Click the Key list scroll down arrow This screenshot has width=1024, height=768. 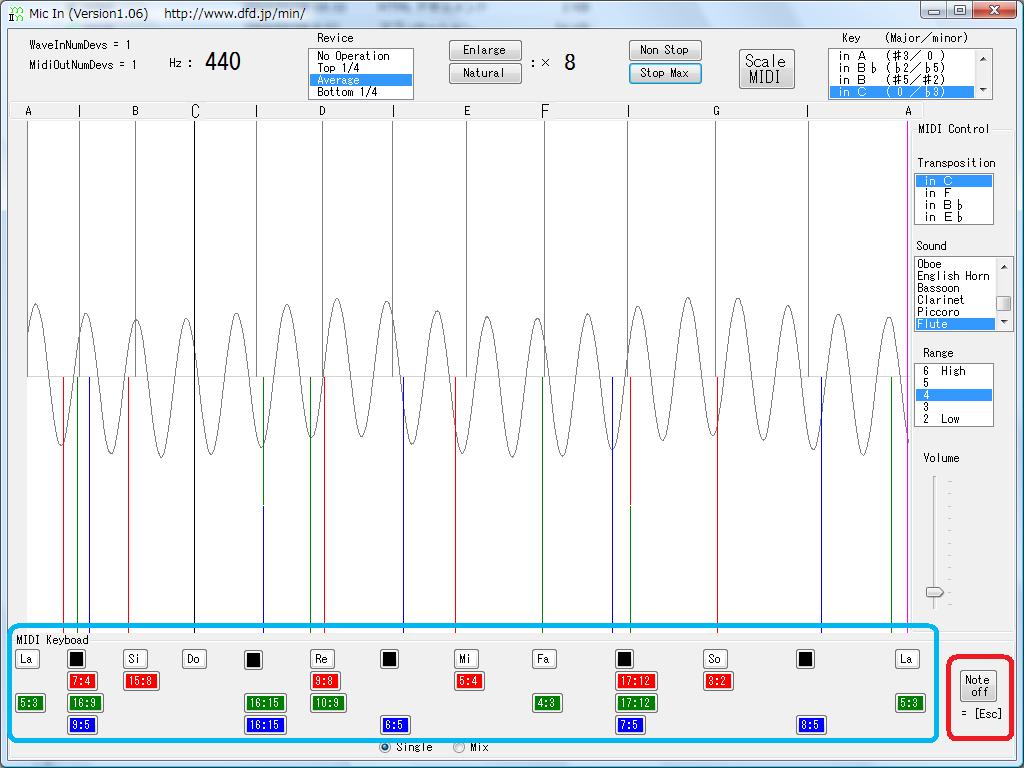click(x=983, y=90)
